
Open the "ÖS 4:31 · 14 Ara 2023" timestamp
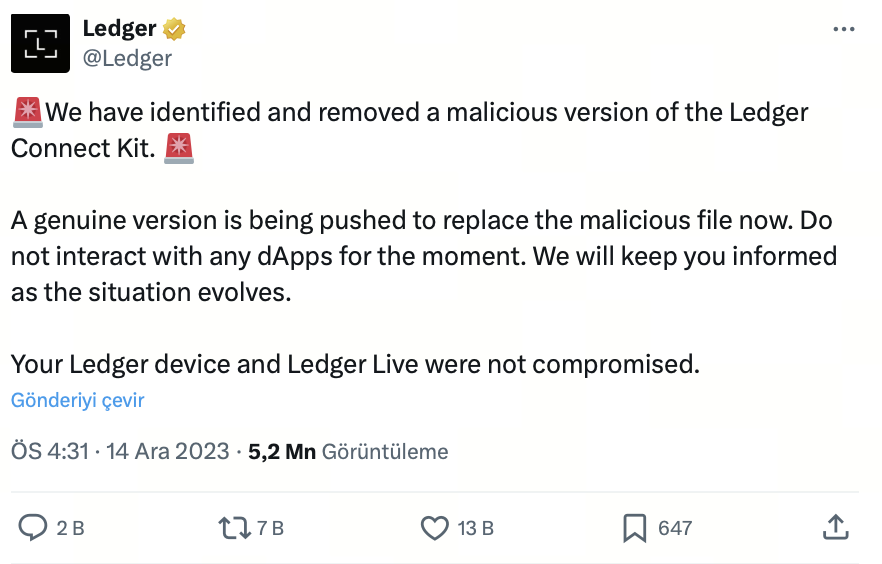coord(120,451)
